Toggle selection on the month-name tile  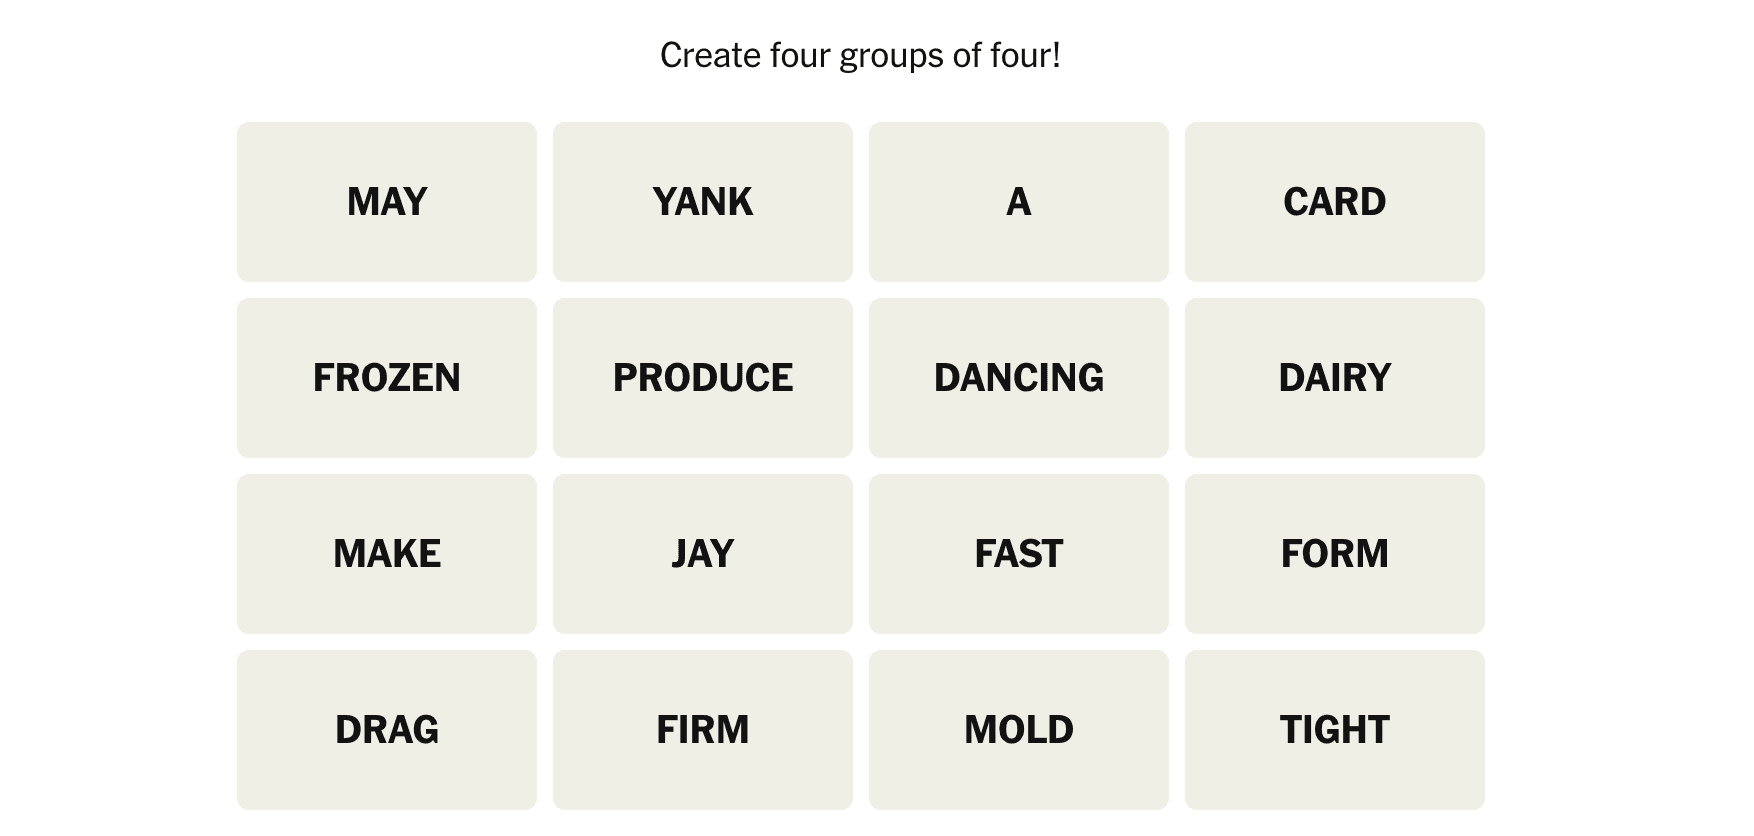click(386, 202)
